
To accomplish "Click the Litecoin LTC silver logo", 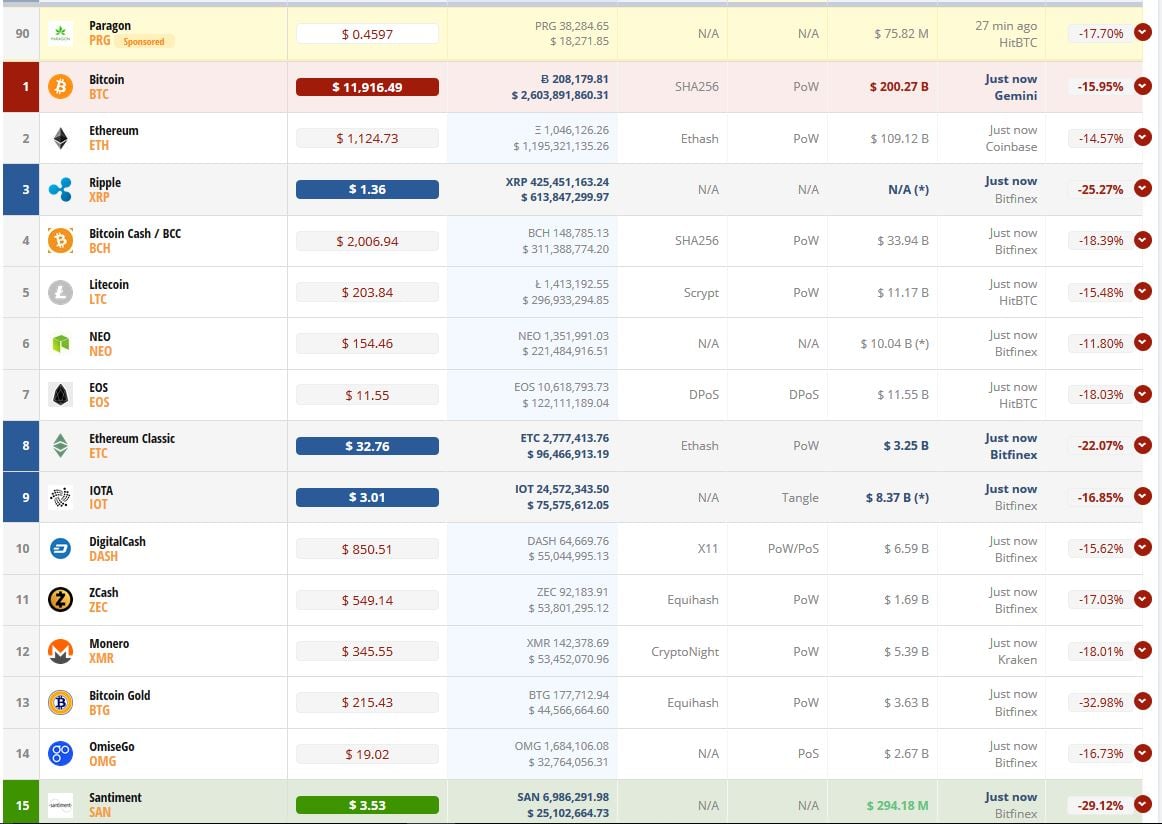I will click(x=60, y=292).
